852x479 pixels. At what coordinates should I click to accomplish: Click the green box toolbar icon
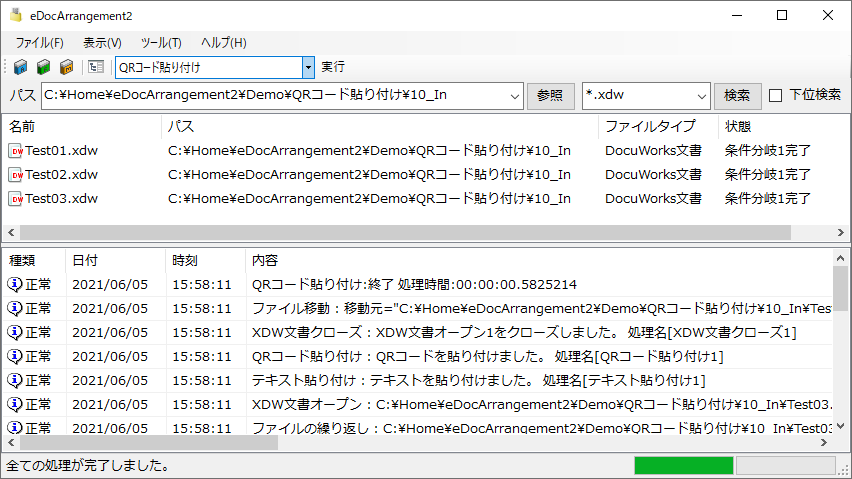coord(43,67)
